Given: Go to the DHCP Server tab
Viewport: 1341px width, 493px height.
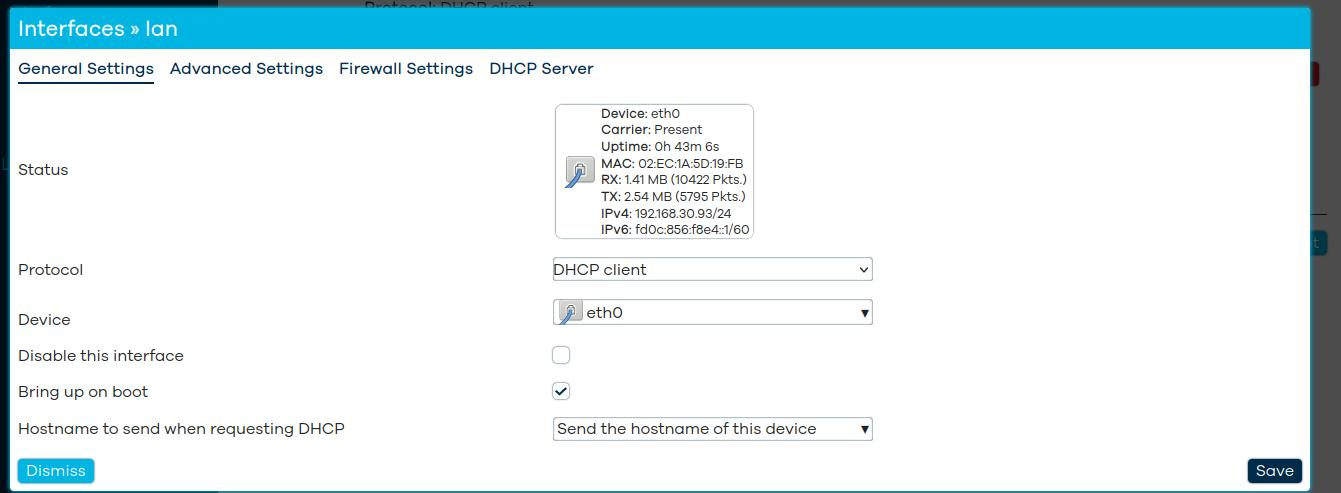Looking at the screenshot, I should pos(541,69).
